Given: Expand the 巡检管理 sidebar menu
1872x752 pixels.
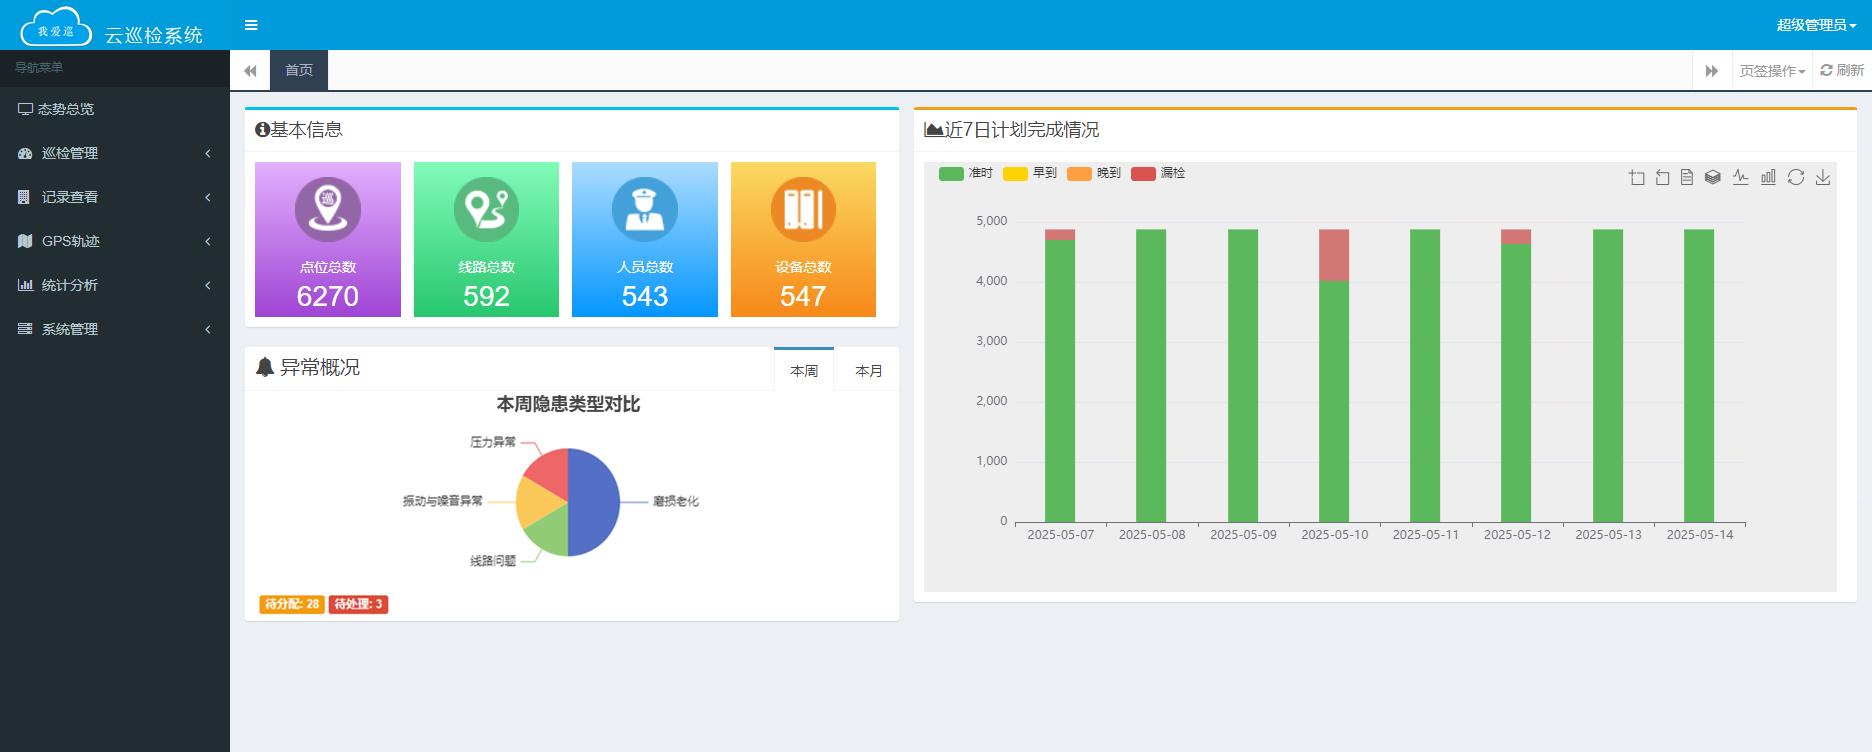Looking at the screenshot, I should coord(115,153).
